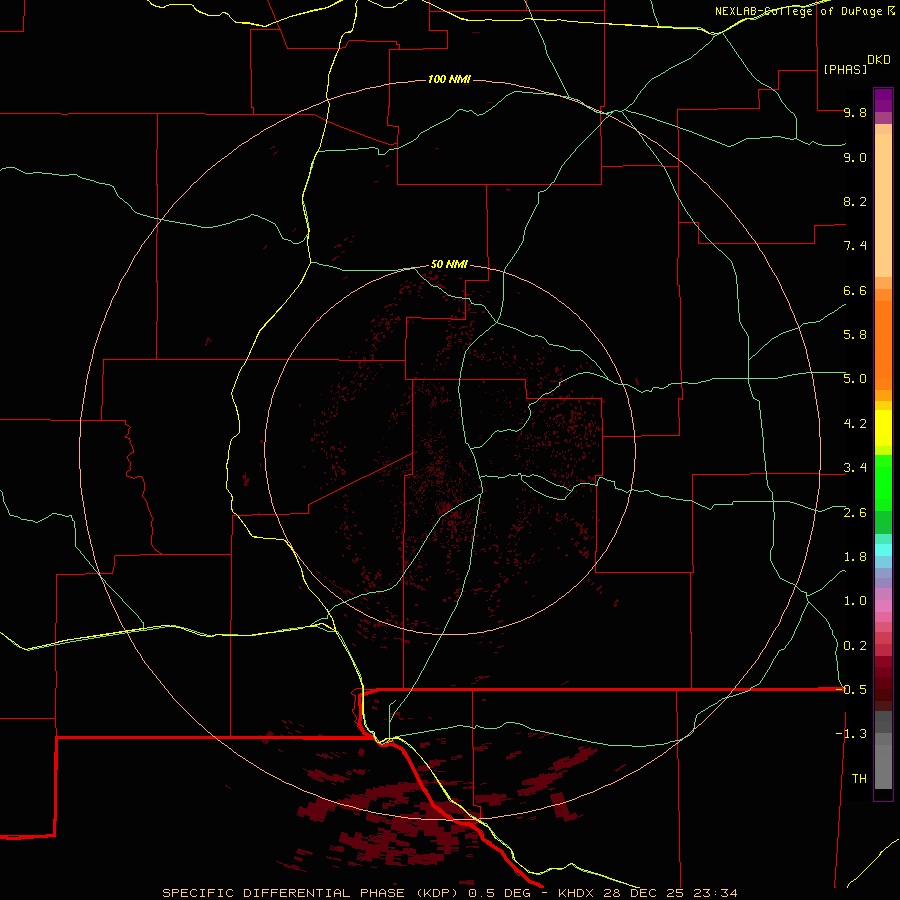
Task: Click the -1.3 value on the color scale
Action: 851,734
